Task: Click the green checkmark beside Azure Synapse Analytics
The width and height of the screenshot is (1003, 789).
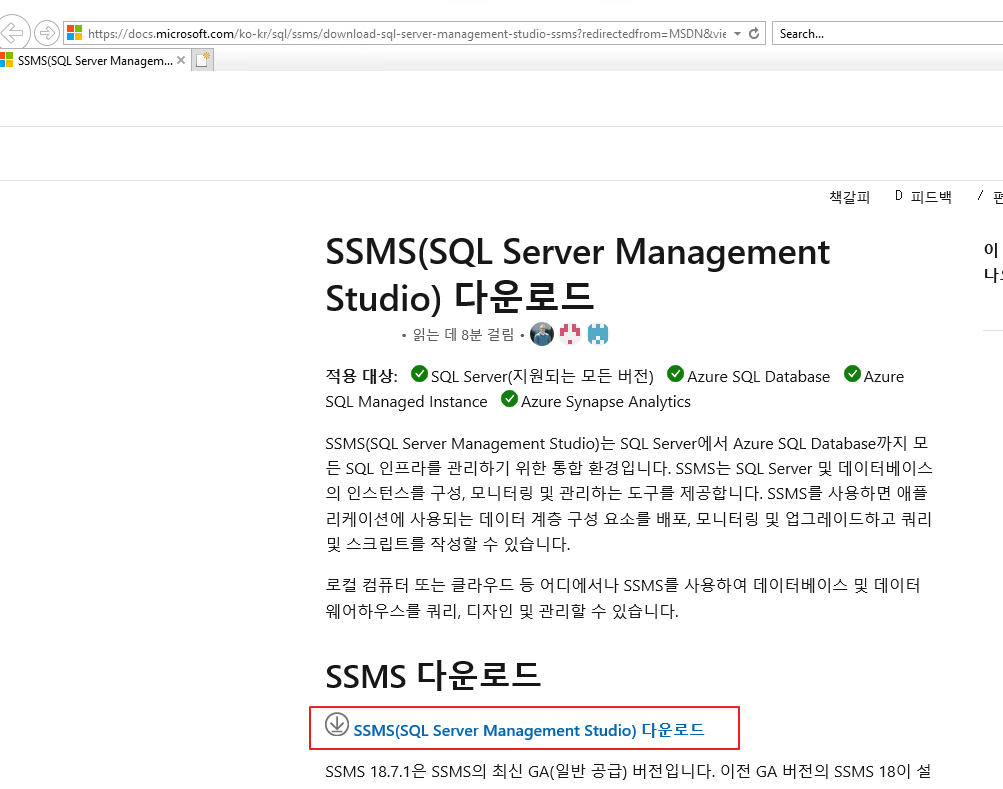Action: click(x=510, y=398)
